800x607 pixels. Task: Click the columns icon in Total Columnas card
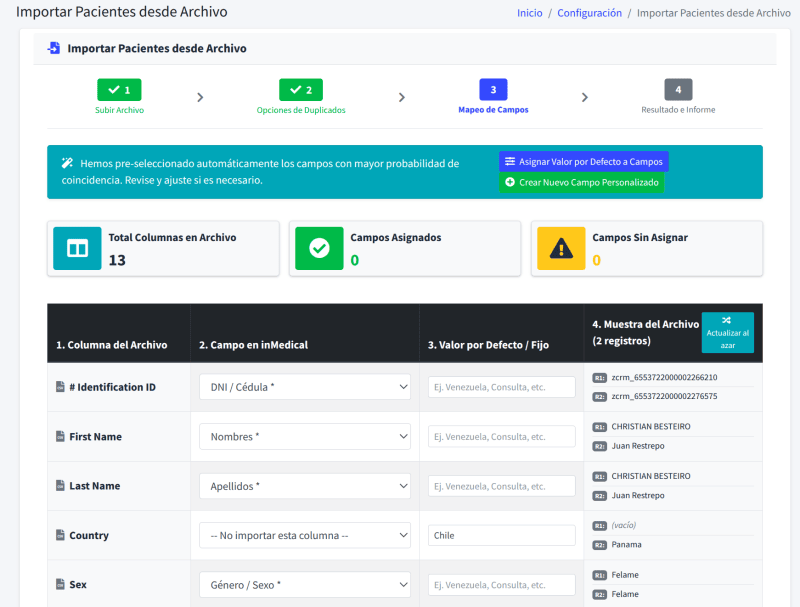pos(78,248)
